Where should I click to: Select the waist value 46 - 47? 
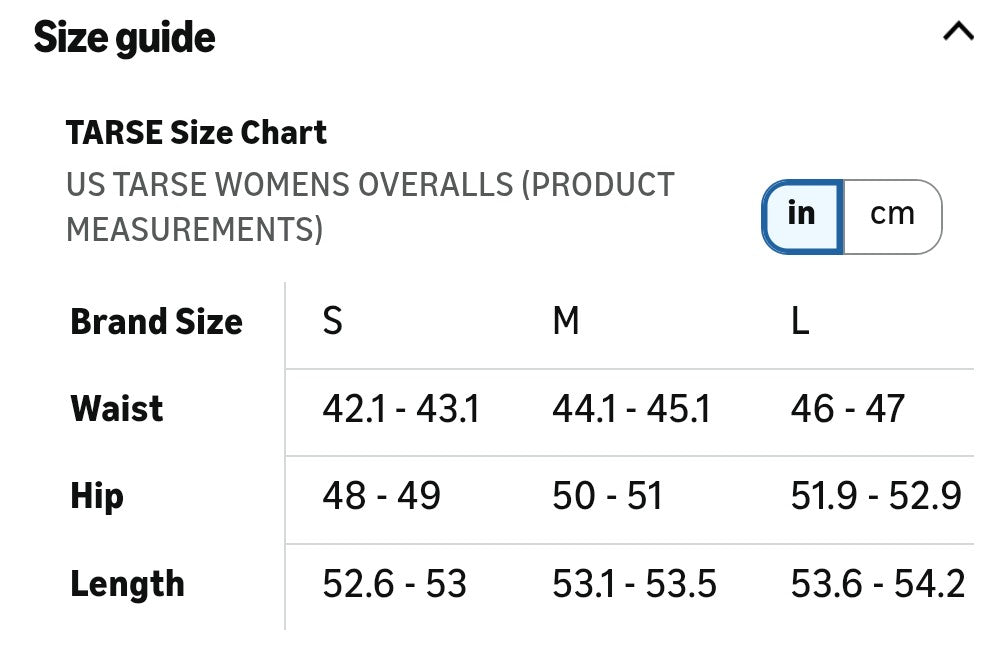(x=847, y=409)
